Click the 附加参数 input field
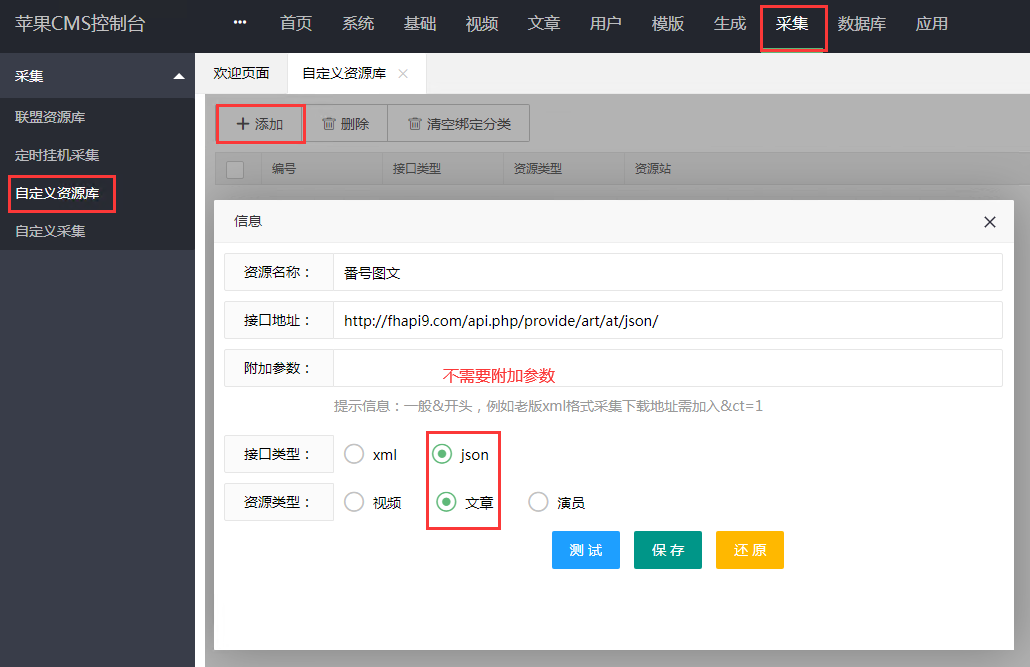The height and width of the screenshot is (667, 1030). tap(667, 368)
